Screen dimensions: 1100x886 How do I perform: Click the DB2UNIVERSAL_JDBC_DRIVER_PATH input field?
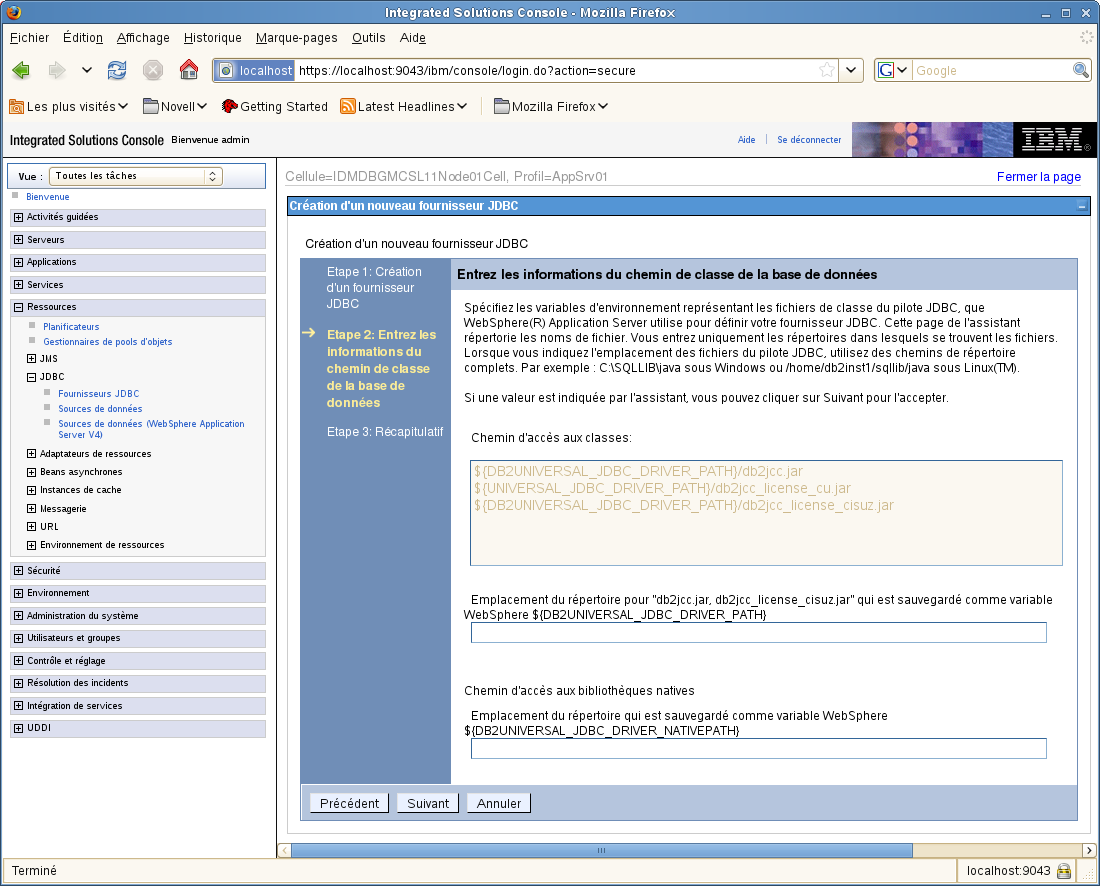(758, 632)
